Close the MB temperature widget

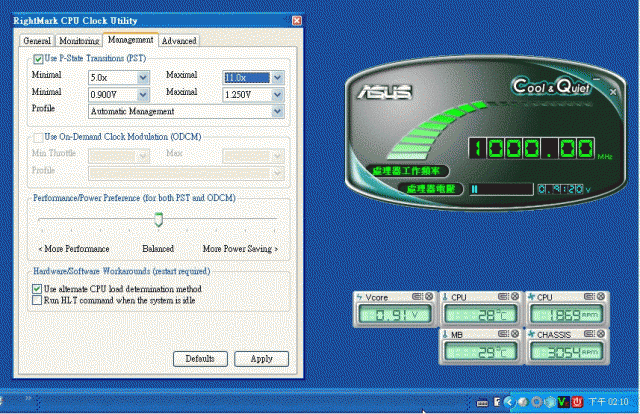(x=515, y=334)
